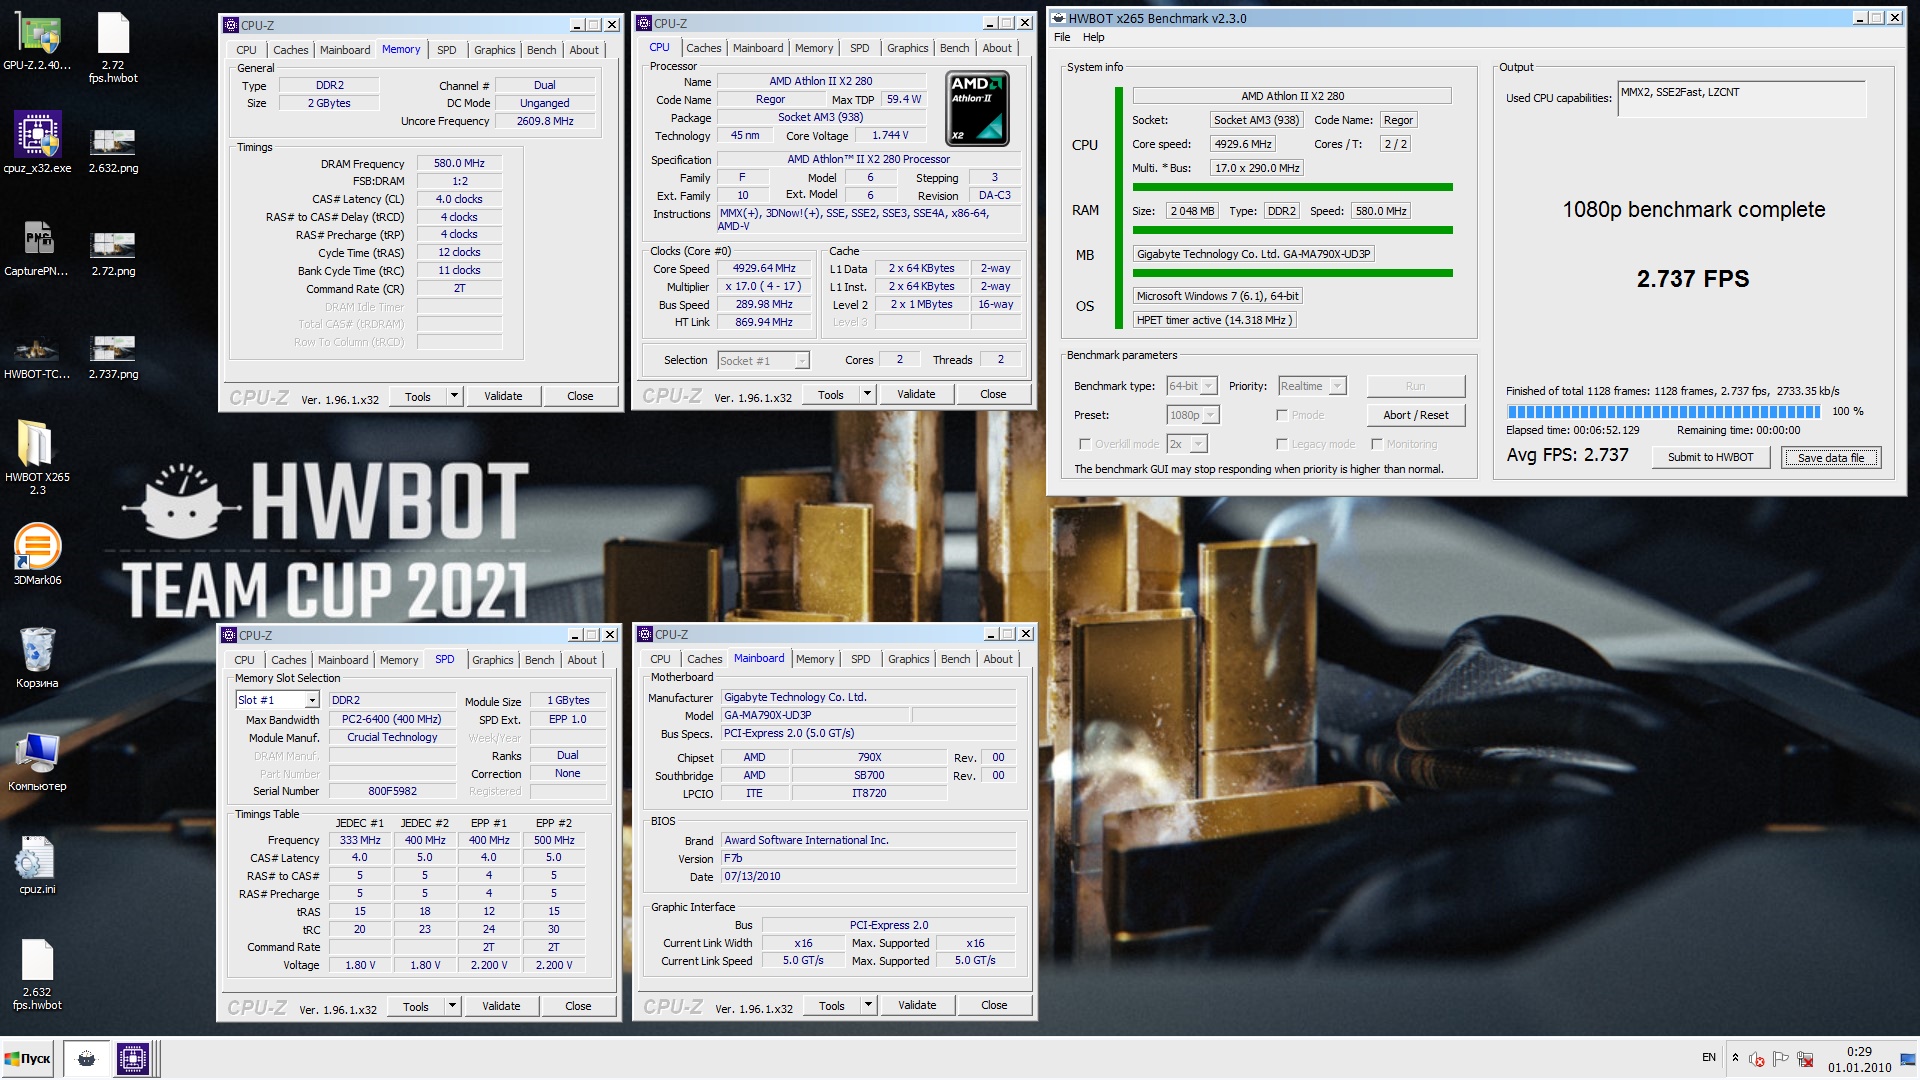Click Close in the SPD CPU-Z window

(578, 1006)
